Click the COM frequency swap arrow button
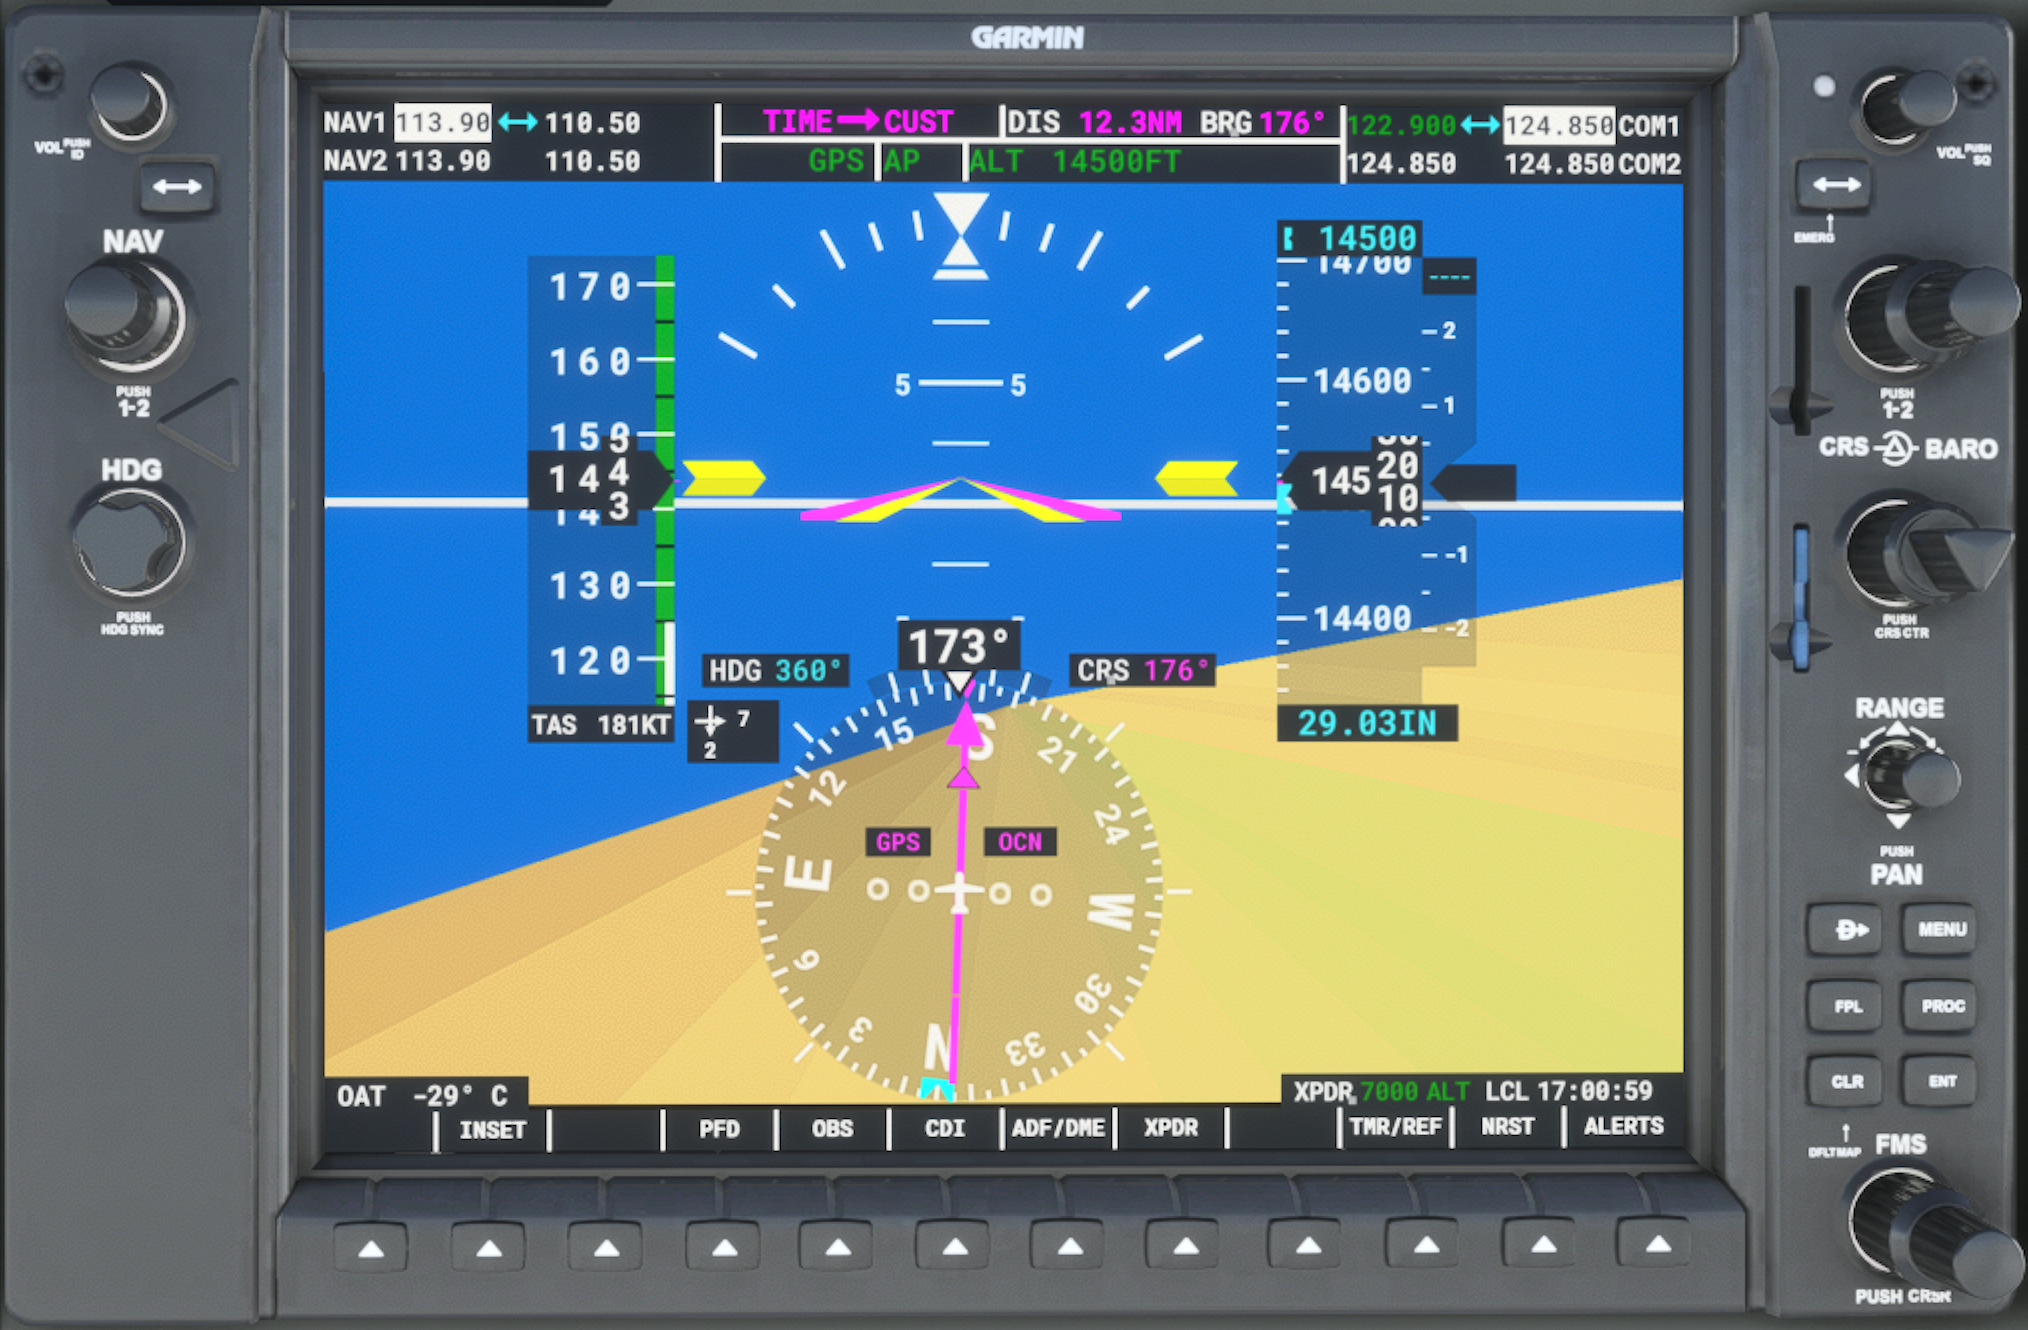The image size is (2028, 1330). [x=1836, y=185]
